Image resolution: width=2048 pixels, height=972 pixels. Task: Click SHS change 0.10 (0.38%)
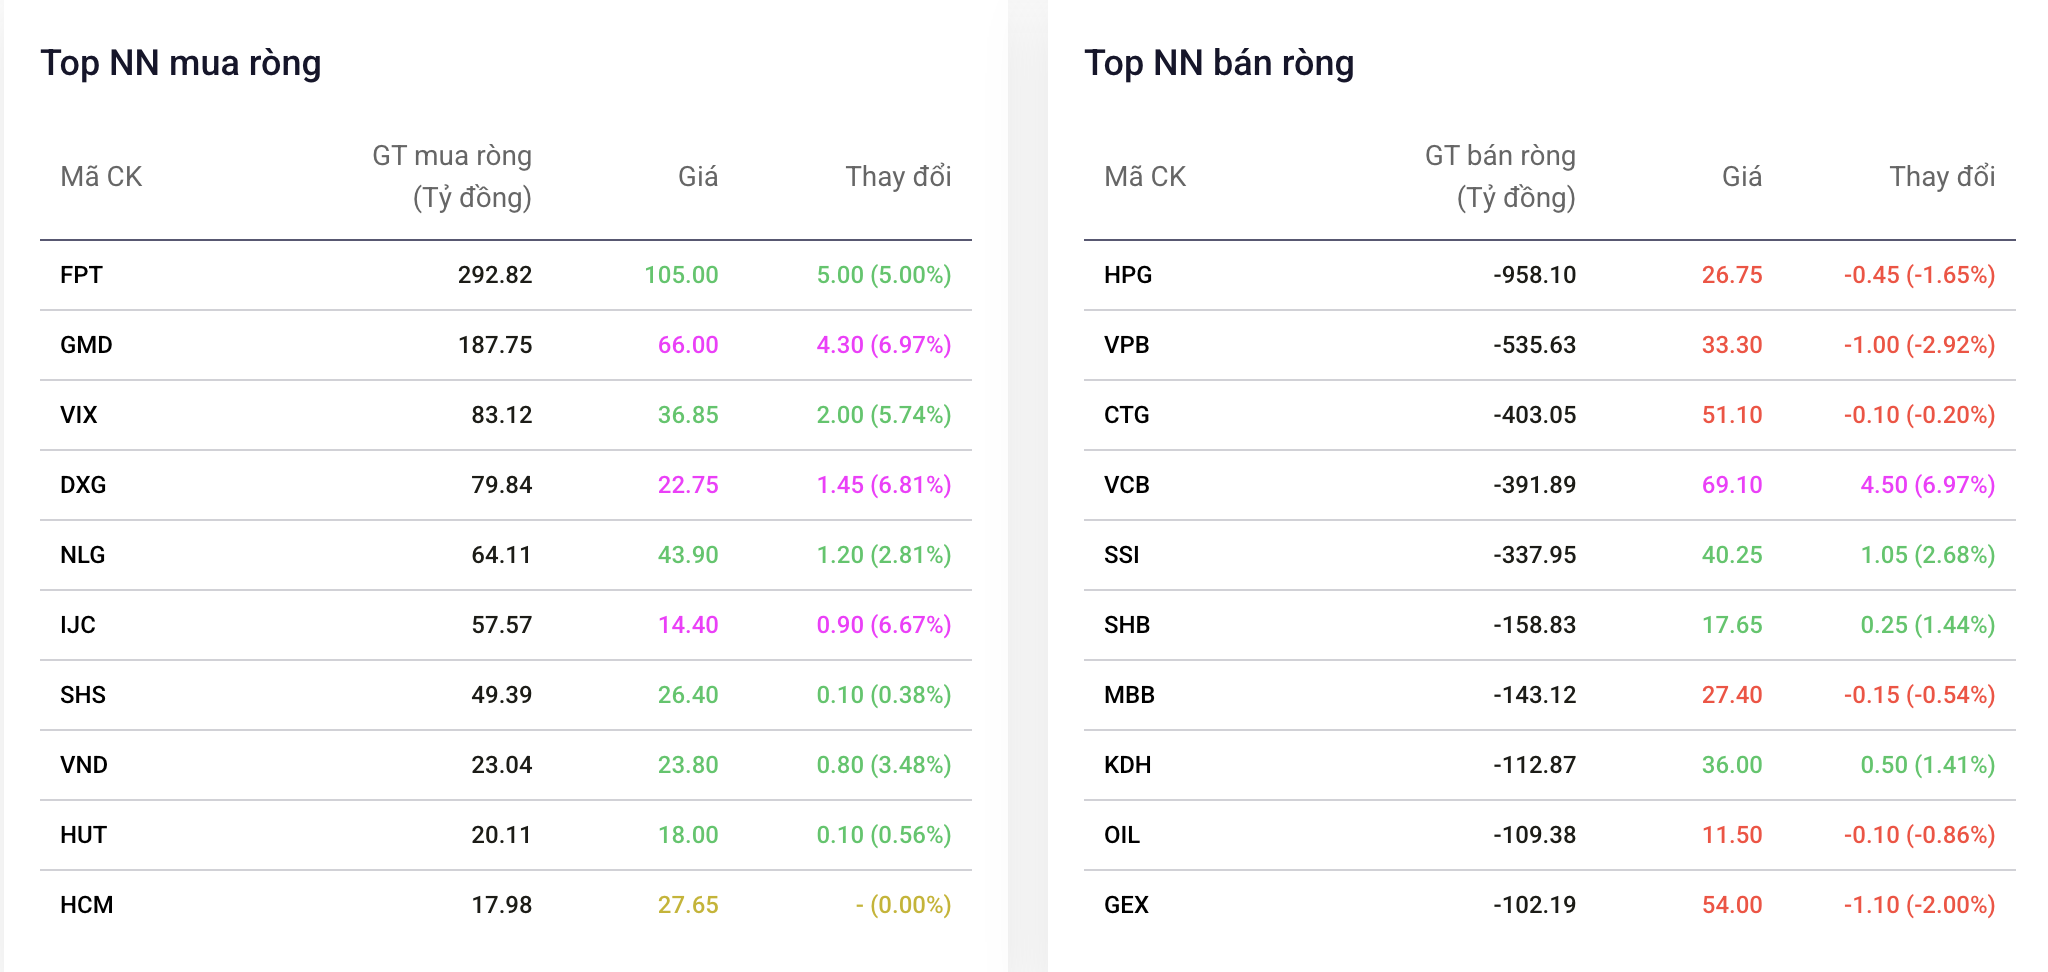point(884,695)
